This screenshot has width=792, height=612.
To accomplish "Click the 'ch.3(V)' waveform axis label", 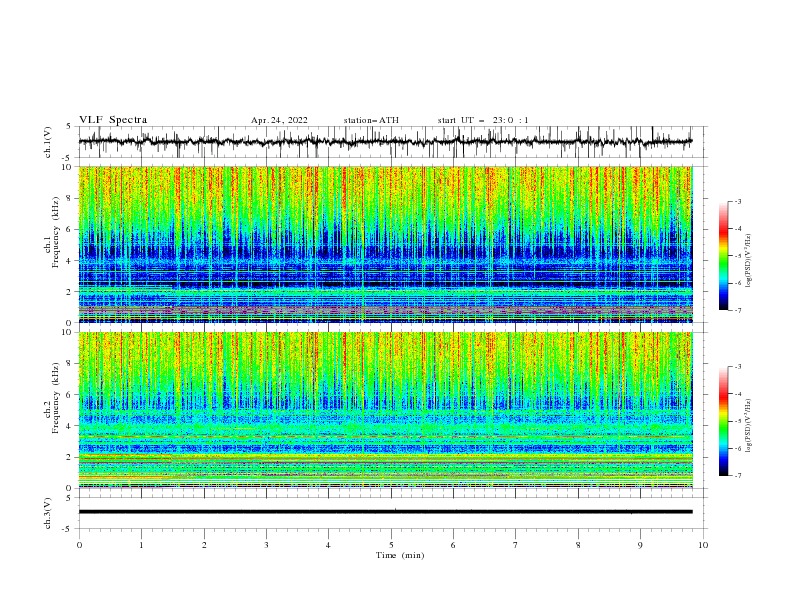I will pyautogui.click(x=48, y=513).
